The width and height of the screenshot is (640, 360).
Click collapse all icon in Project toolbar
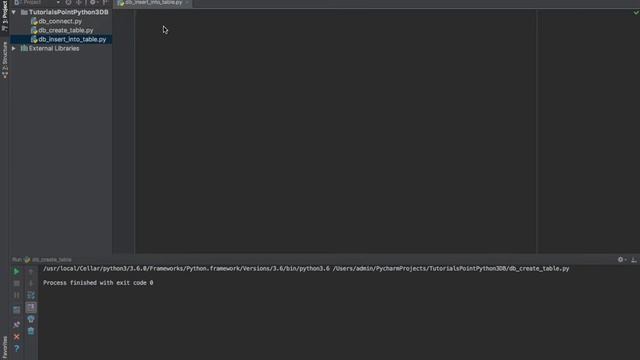click(79, 2)
